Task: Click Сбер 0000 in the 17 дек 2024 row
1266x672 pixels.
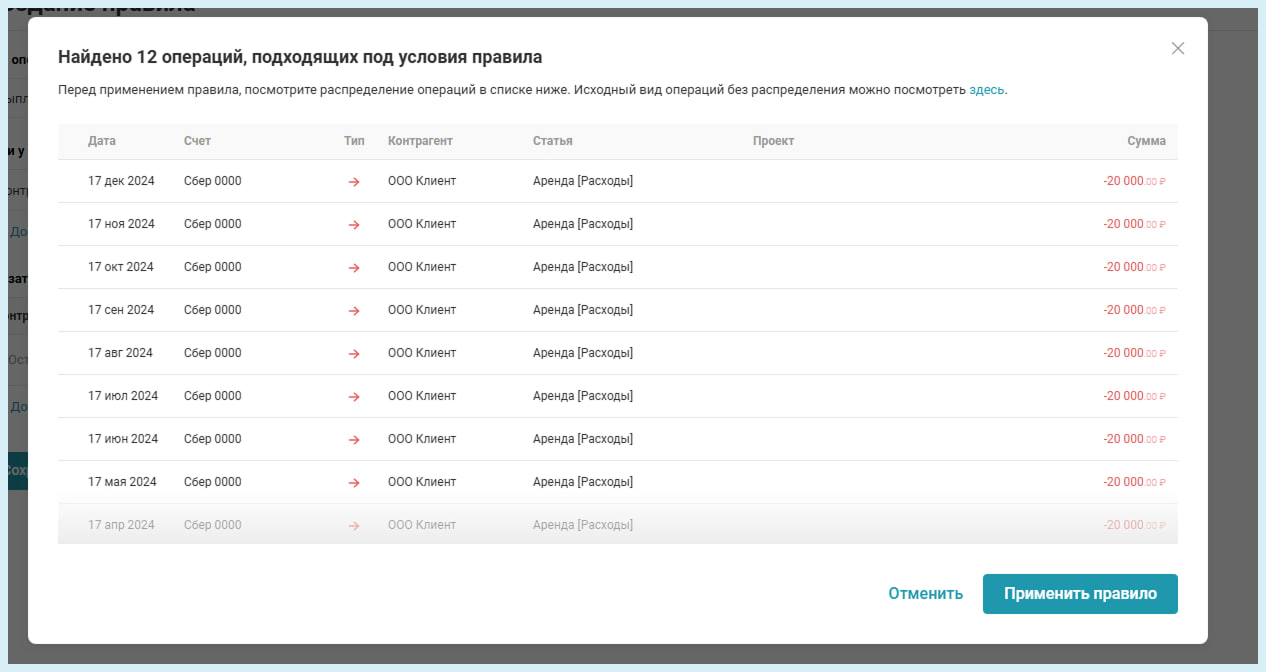Action: [x=213, y=181]
